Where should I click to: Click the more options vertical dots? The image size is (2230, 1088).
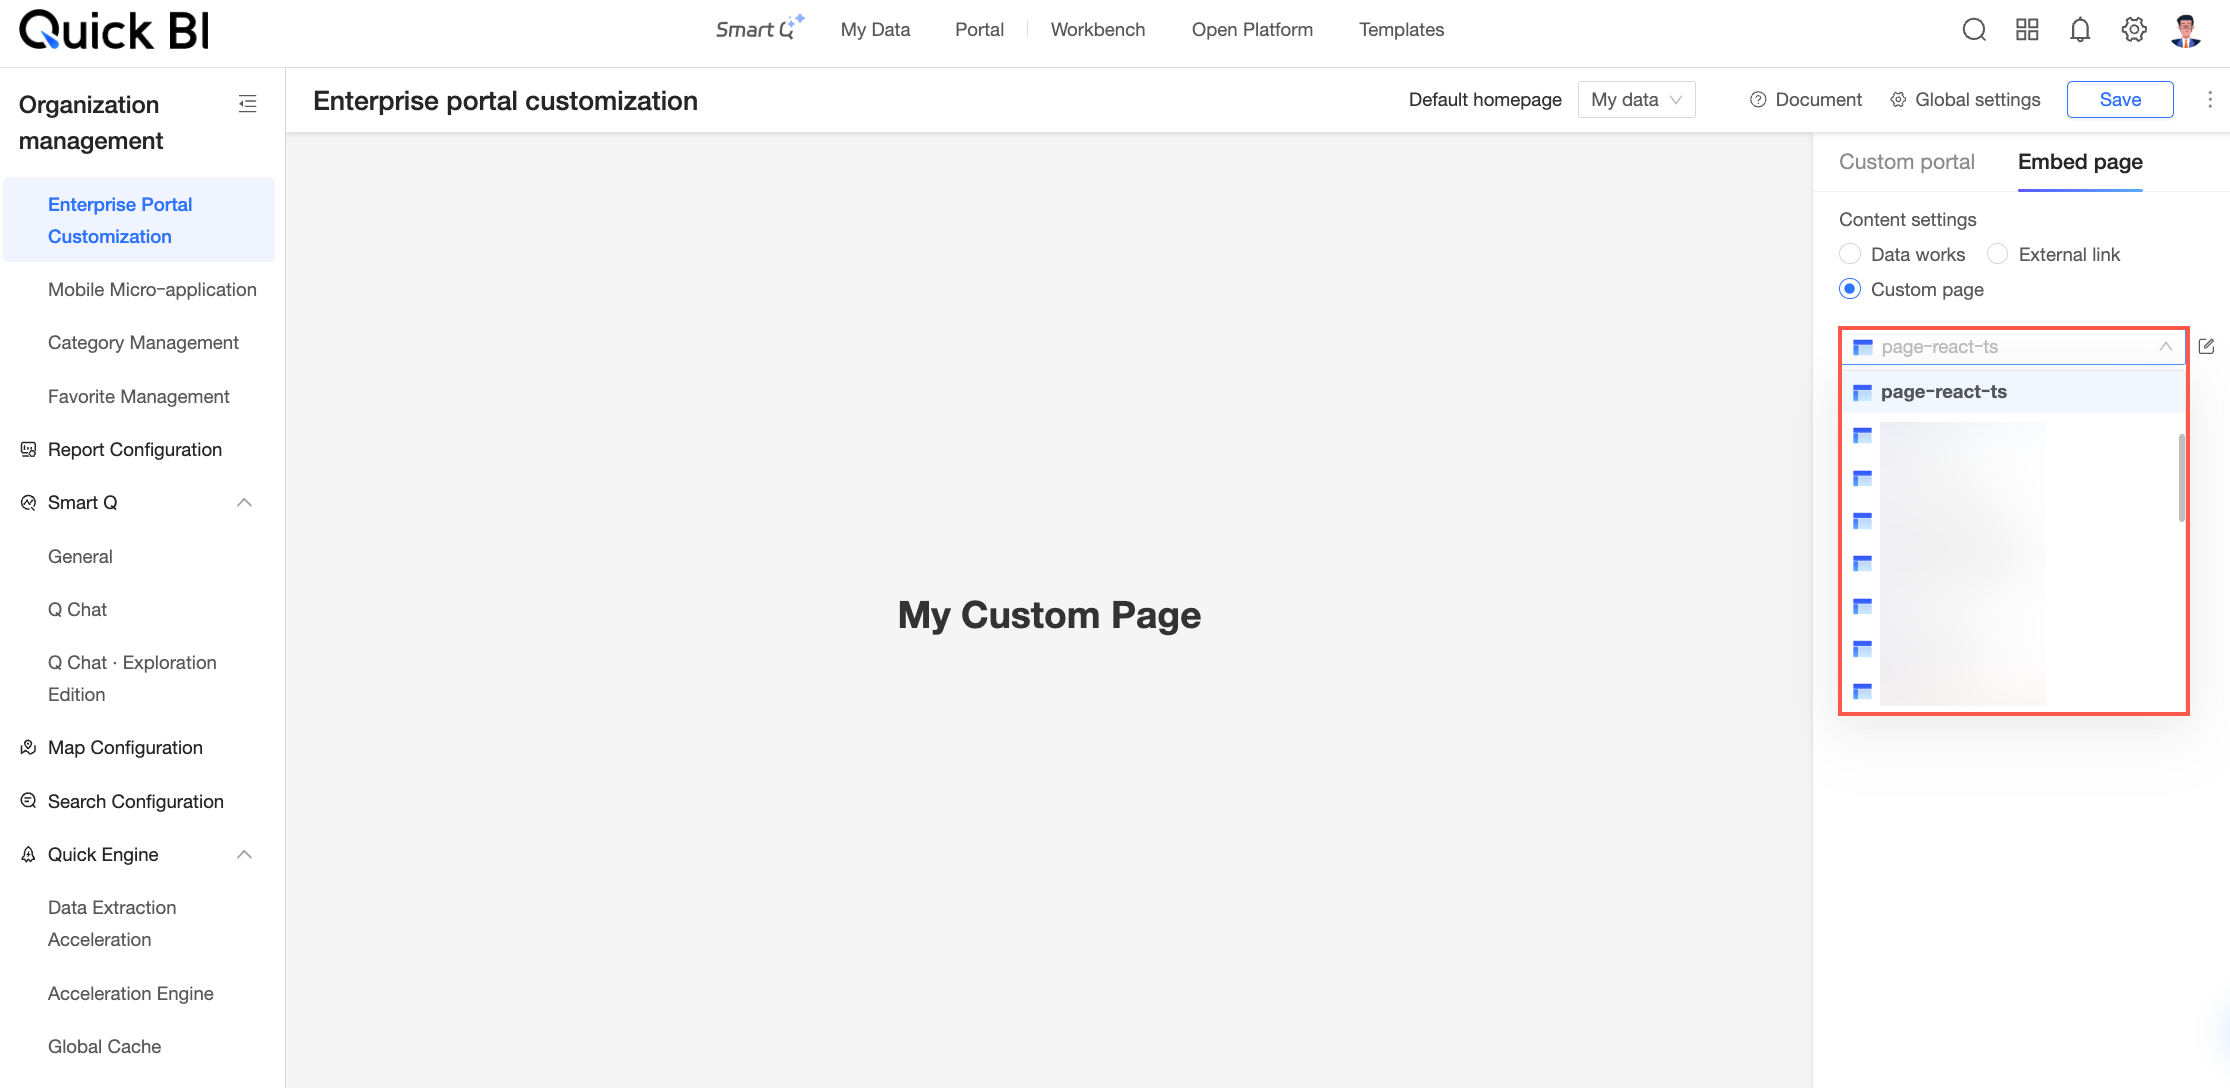click(2210, 100)
